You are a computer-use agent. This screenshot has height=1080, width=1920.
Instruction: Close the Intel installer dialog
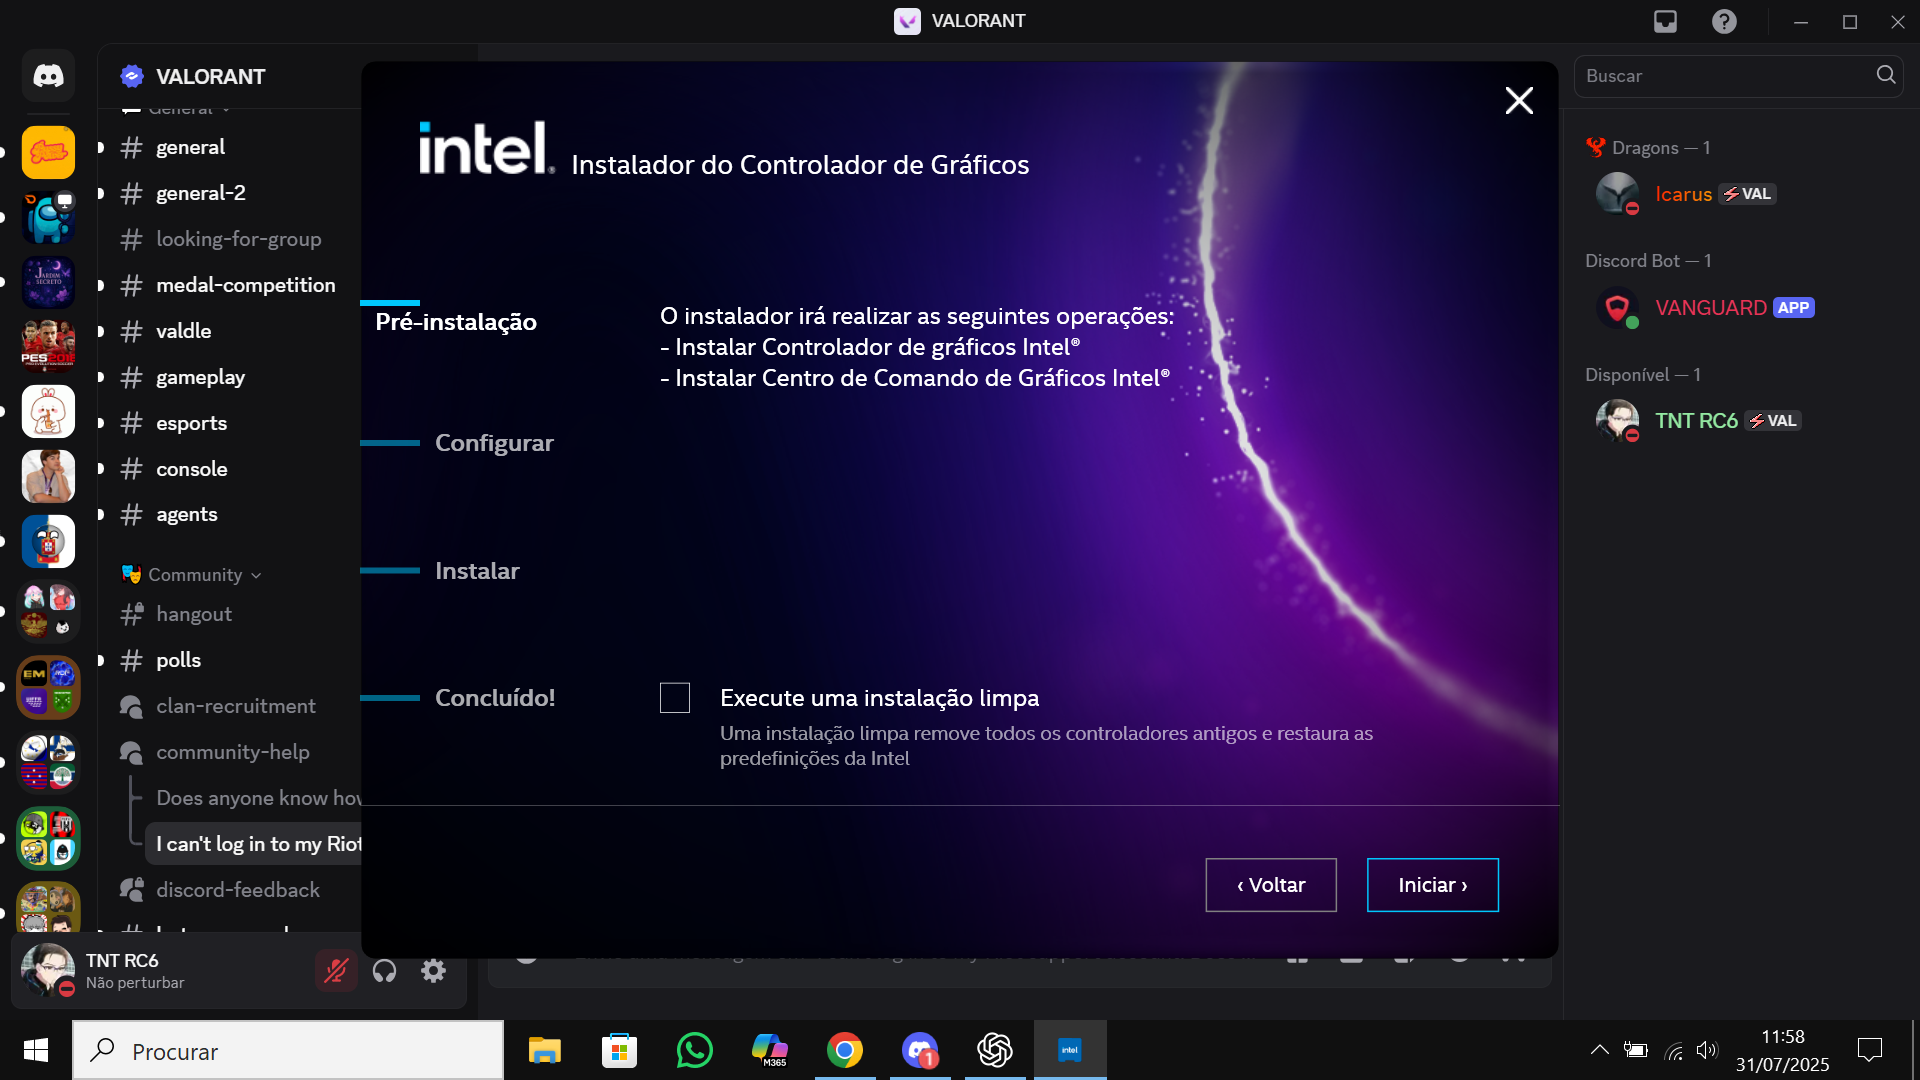1519,100
